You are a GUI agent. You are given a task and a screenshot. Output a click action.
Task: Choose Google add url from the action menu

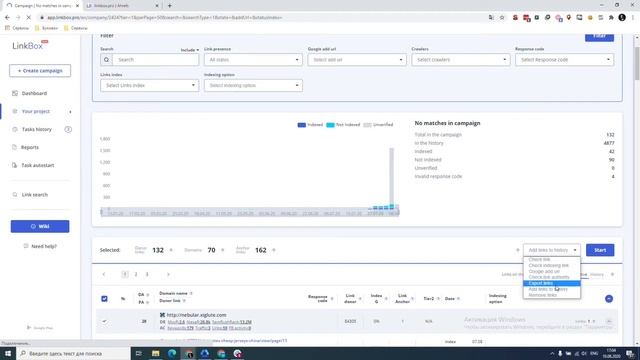(x=551, y=271)
